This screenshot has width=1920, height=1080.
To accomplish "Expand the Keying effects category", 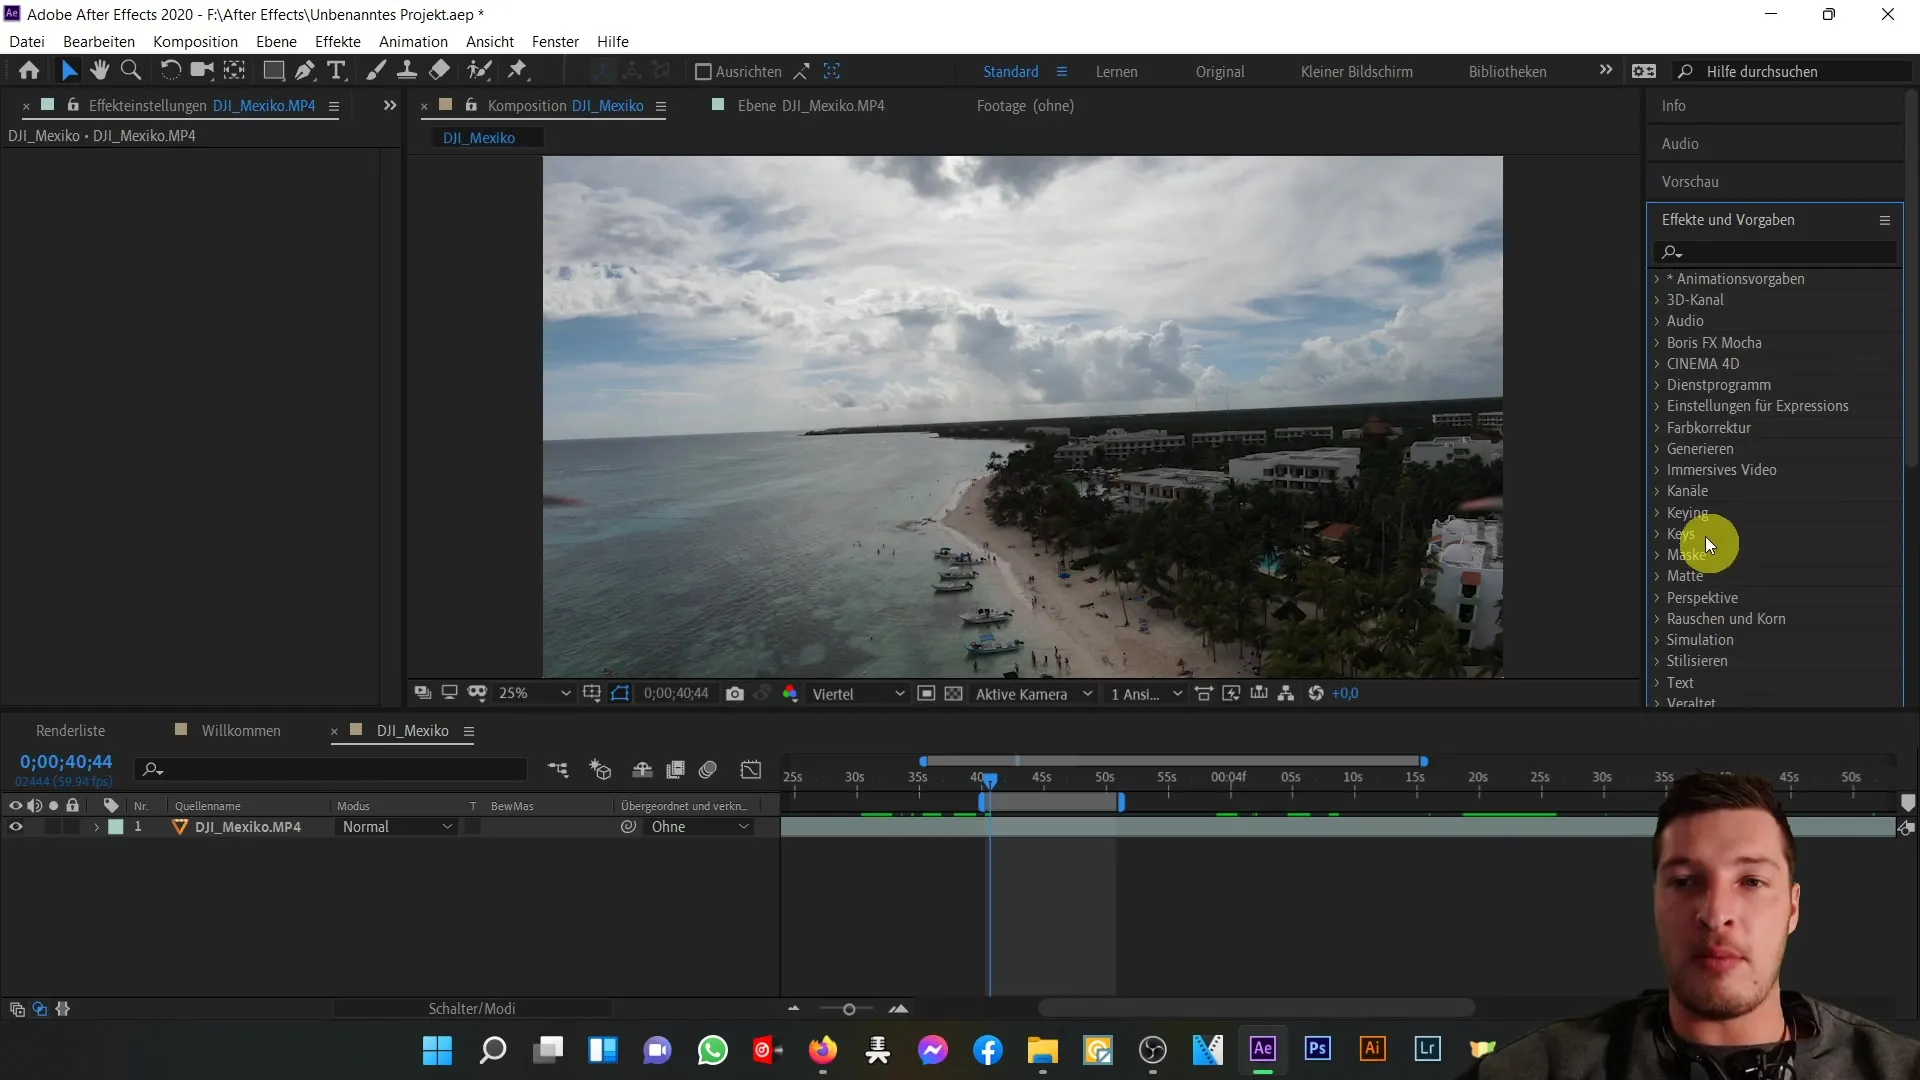I will (x=1656, y=513).
